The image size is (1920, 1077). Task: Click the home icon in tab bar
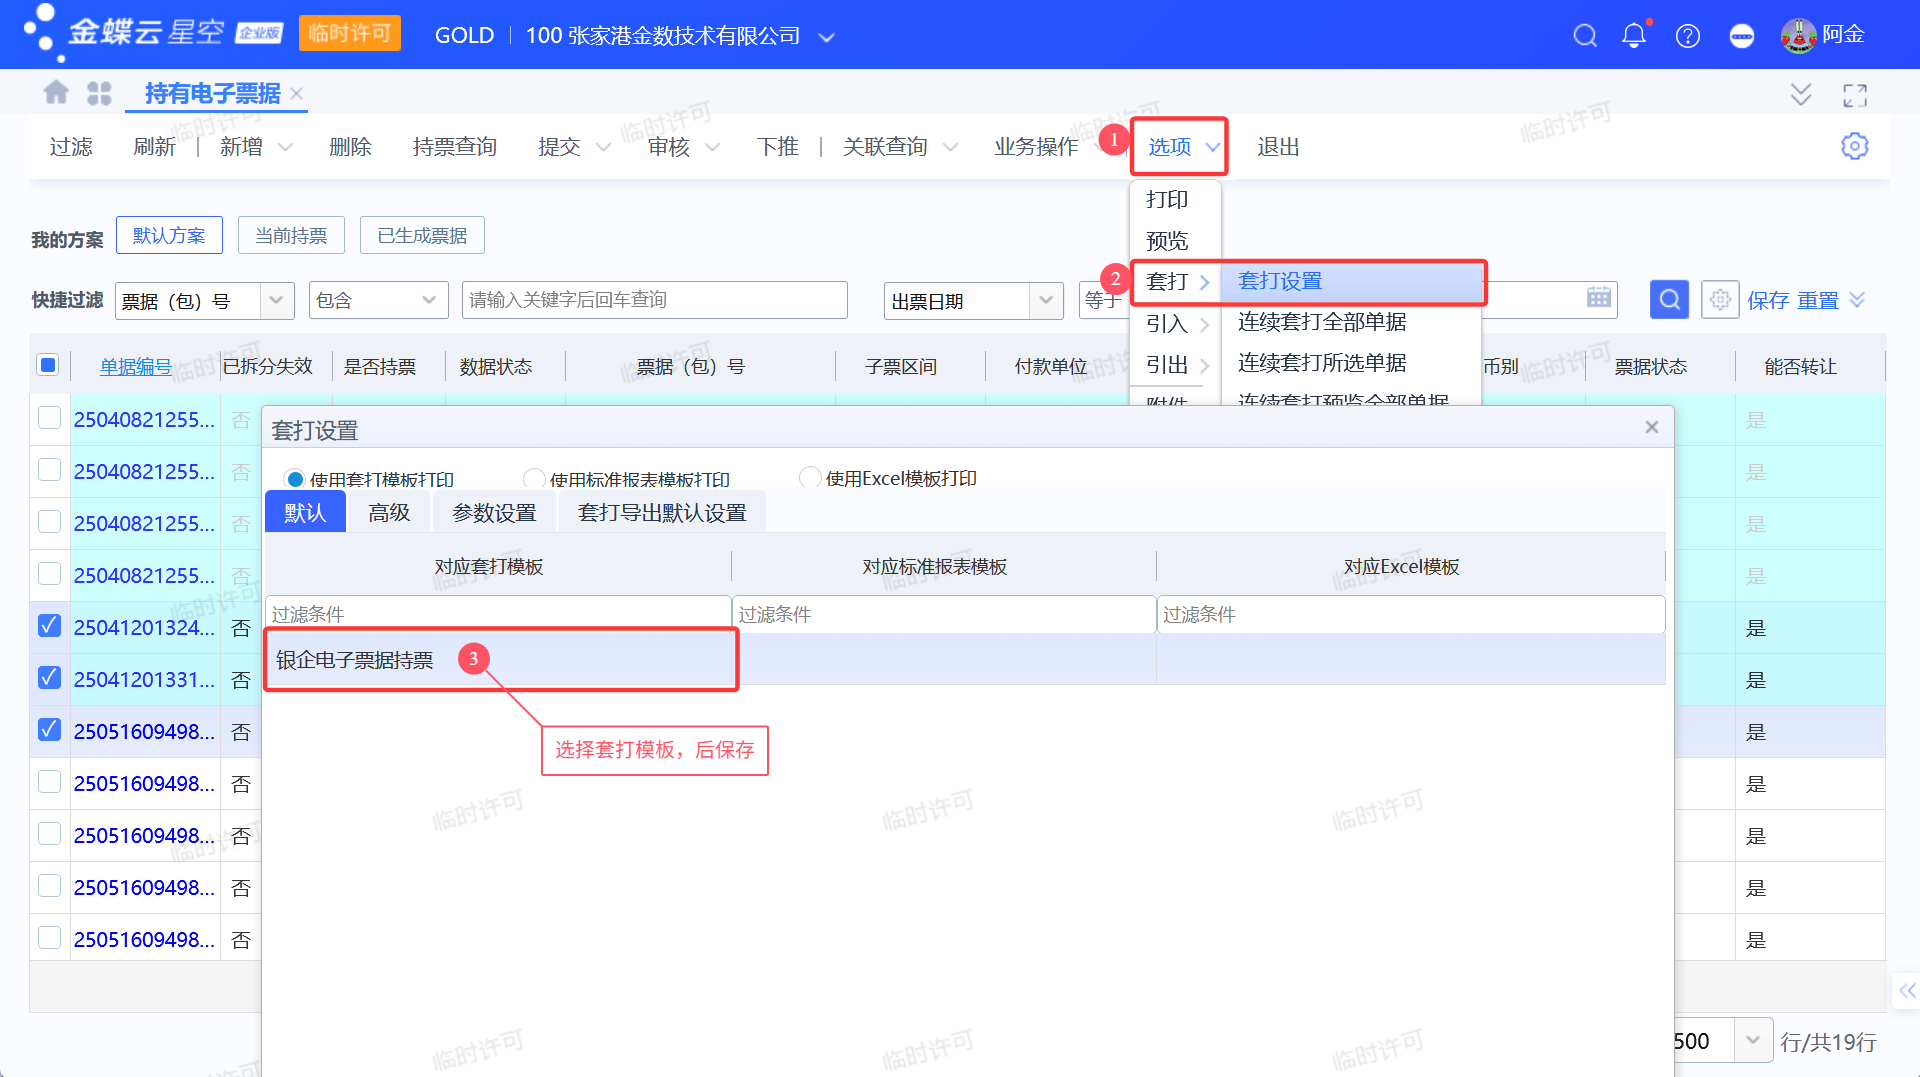click(56, 93)
